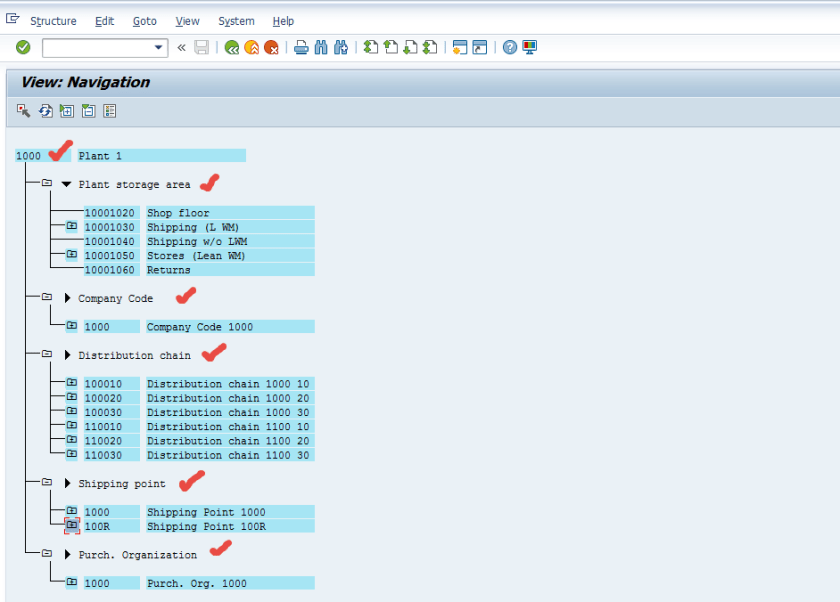The height and width of the screenshot is (602, 840).
Task: Go to Previous Page icon
Action: [x=391, y=48]
